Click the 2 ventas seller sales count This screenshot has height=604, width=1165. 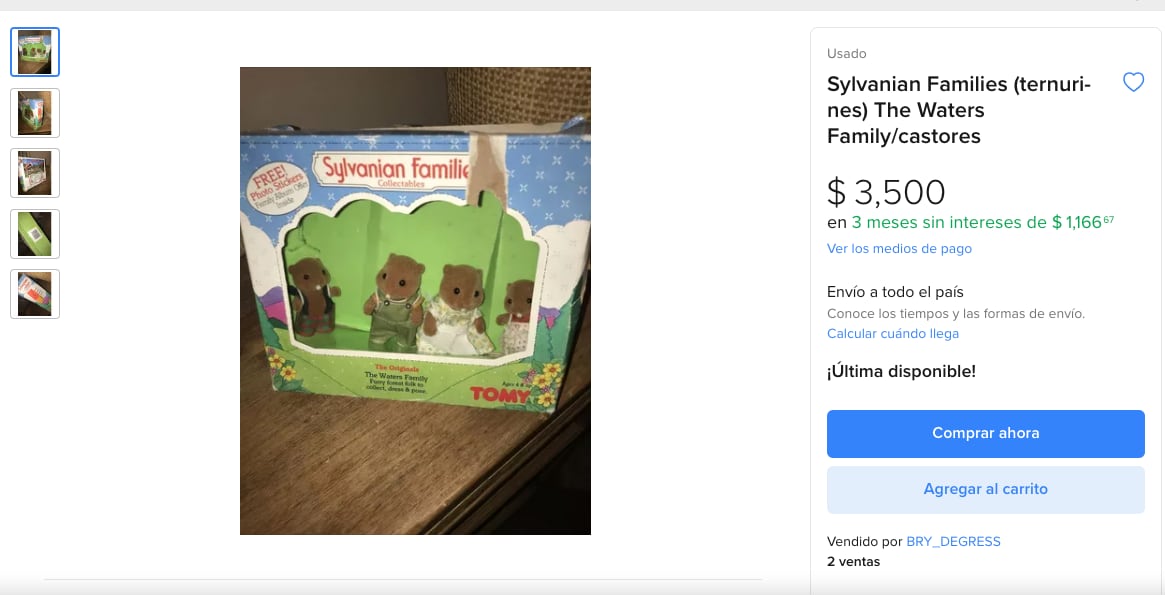[853, 562]
